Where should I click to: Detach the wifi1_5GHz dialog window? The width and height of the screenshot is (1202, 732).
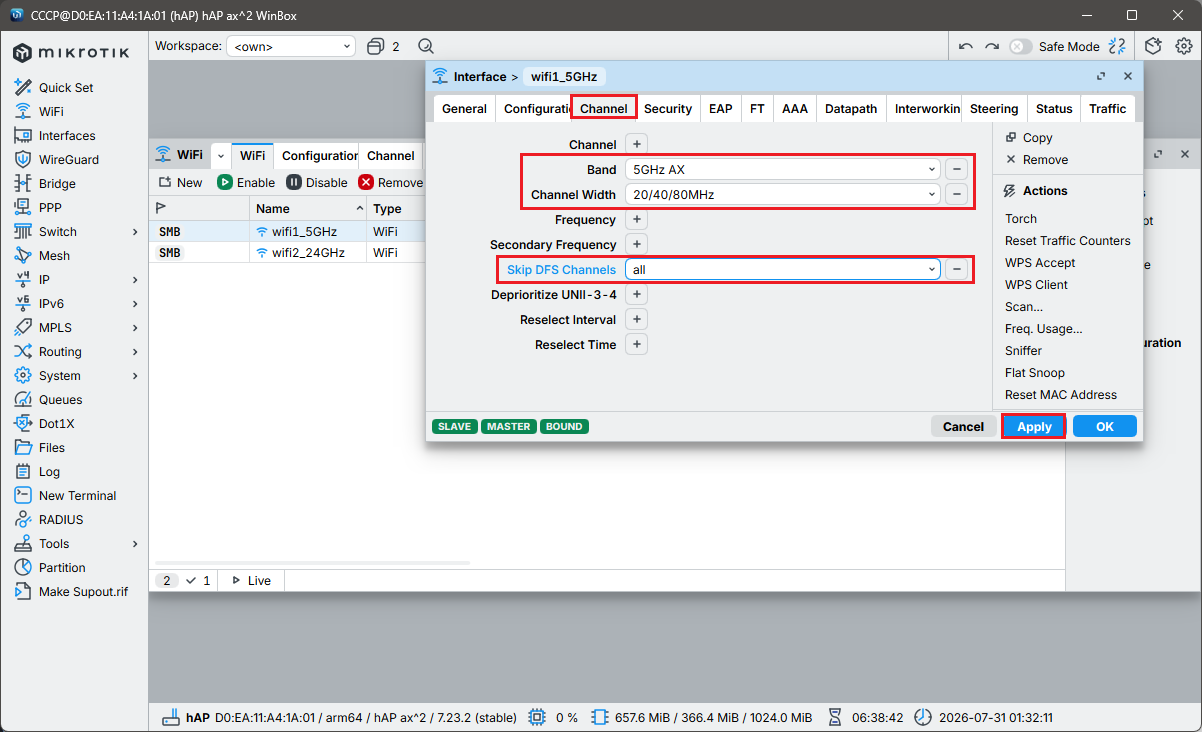[x=1101, y=76]
